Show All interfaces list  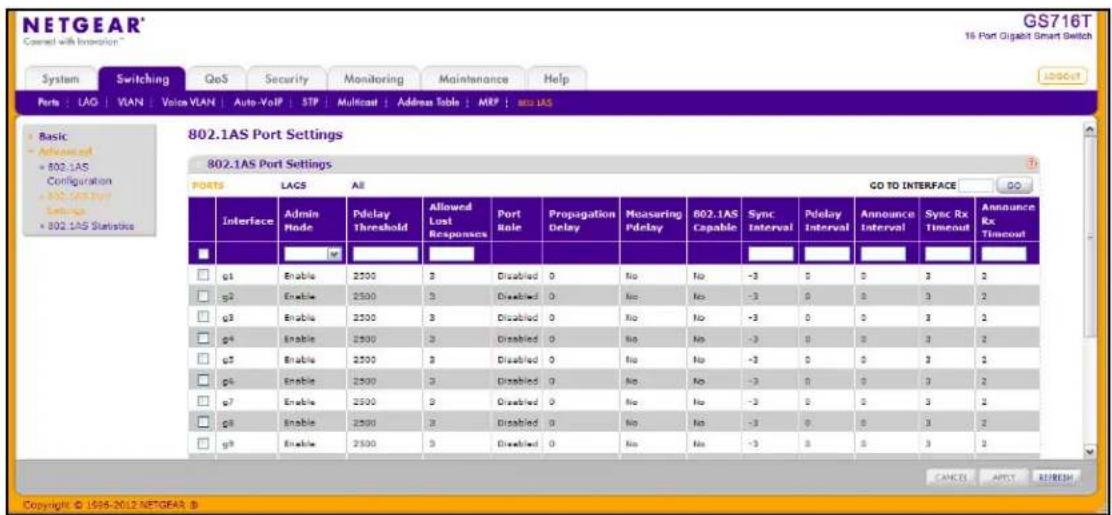357,185
